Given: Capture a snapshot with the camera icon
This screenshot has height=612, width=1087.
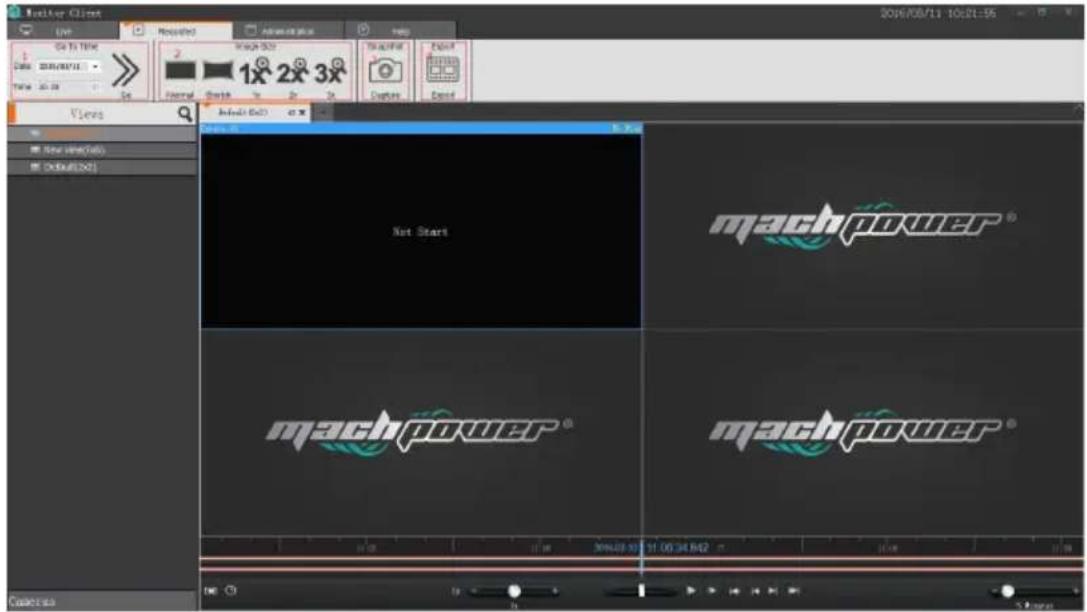Looking at the screenshot, I should 385,71.
